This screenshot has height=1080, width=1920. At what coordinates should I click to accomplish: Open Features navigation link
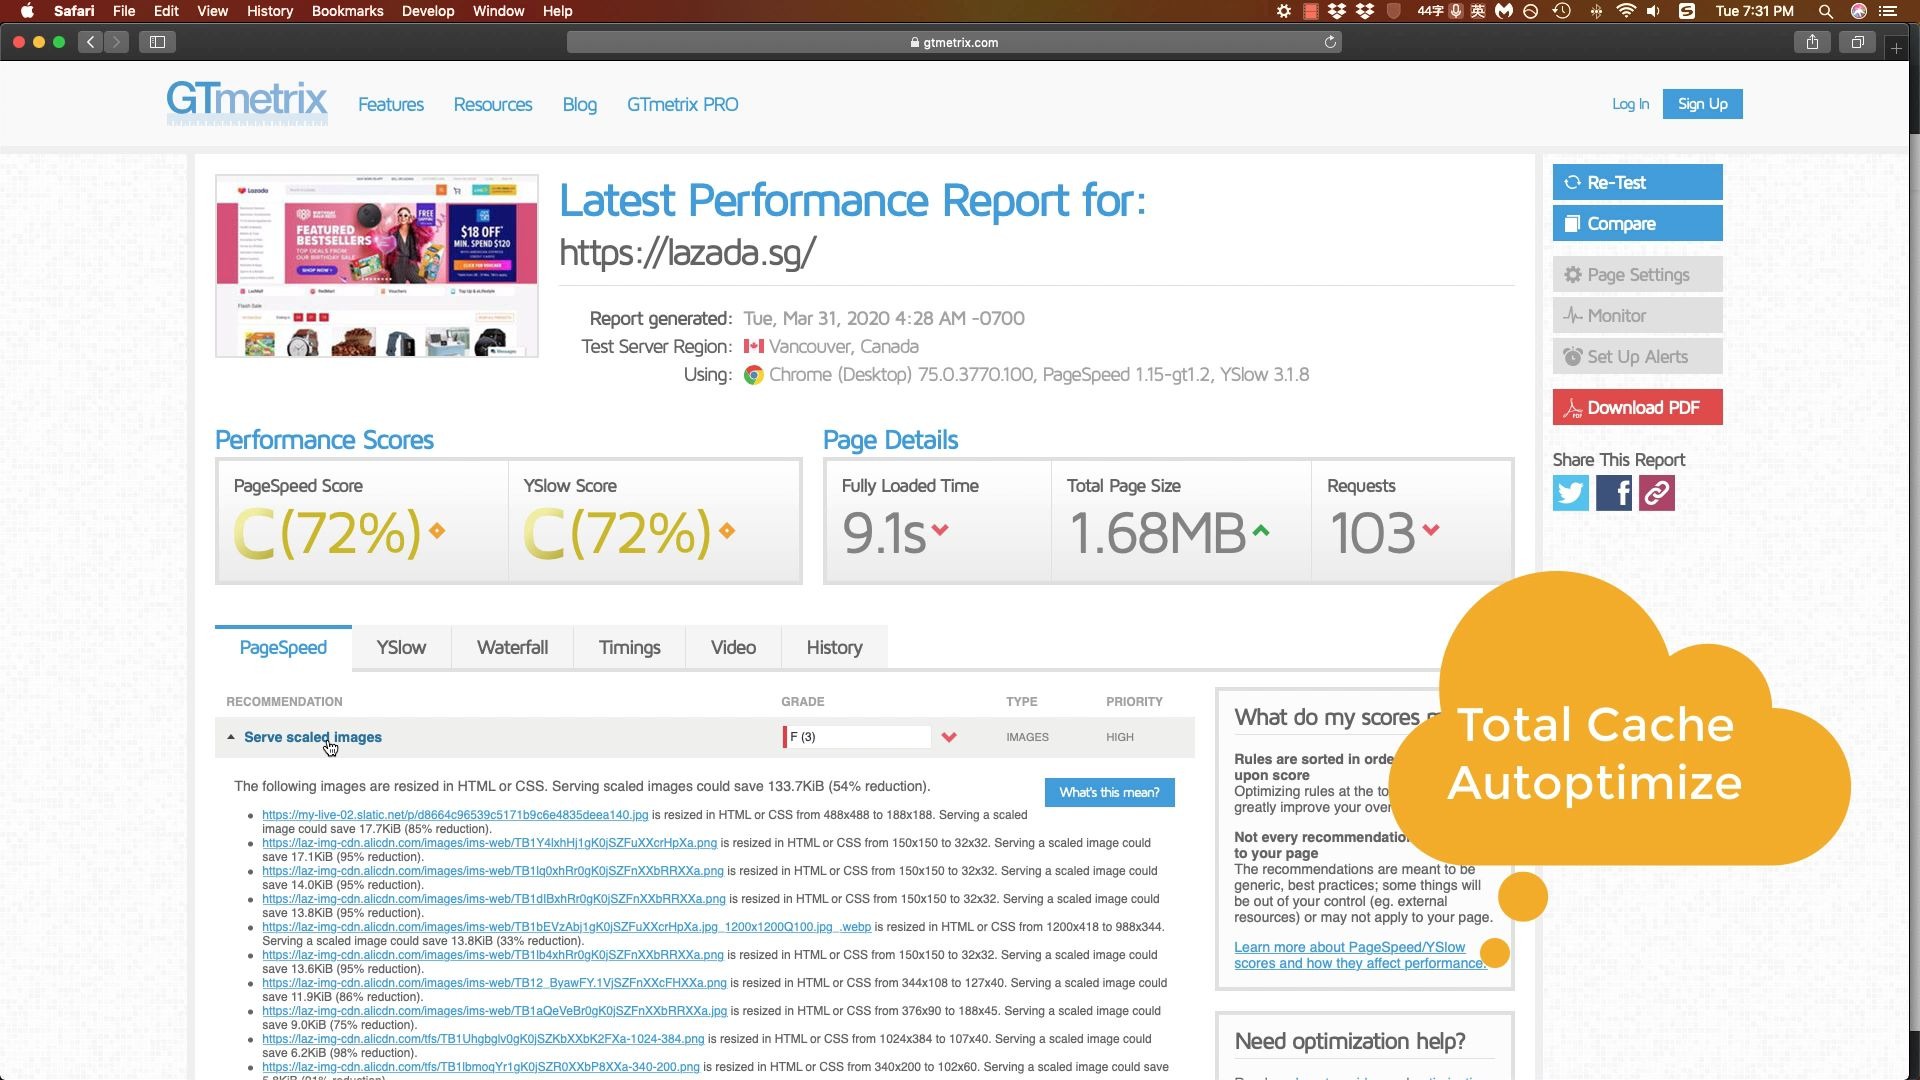tap(391, 104)
